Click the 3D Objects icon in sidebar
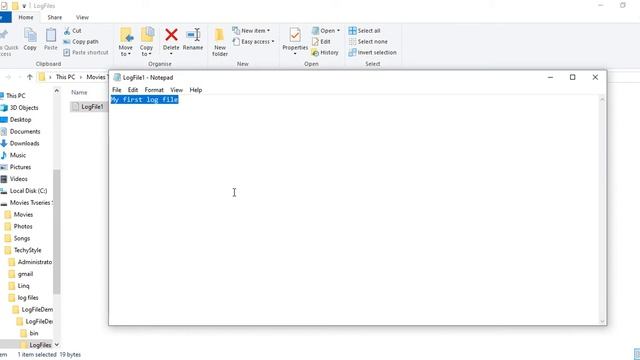Image resolution: width=640 pixels, height=360 pixels. click(4, 108)
